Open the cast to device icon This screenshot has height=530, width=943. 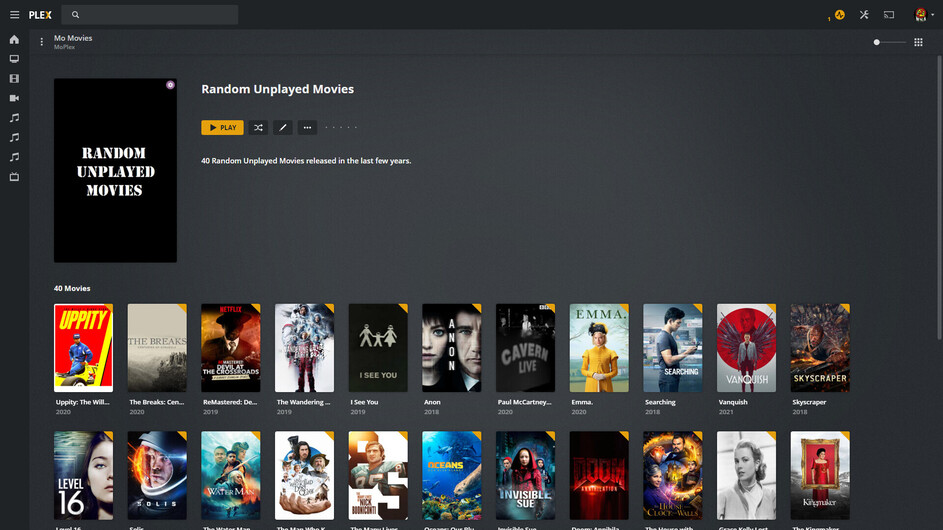(889, 14)
